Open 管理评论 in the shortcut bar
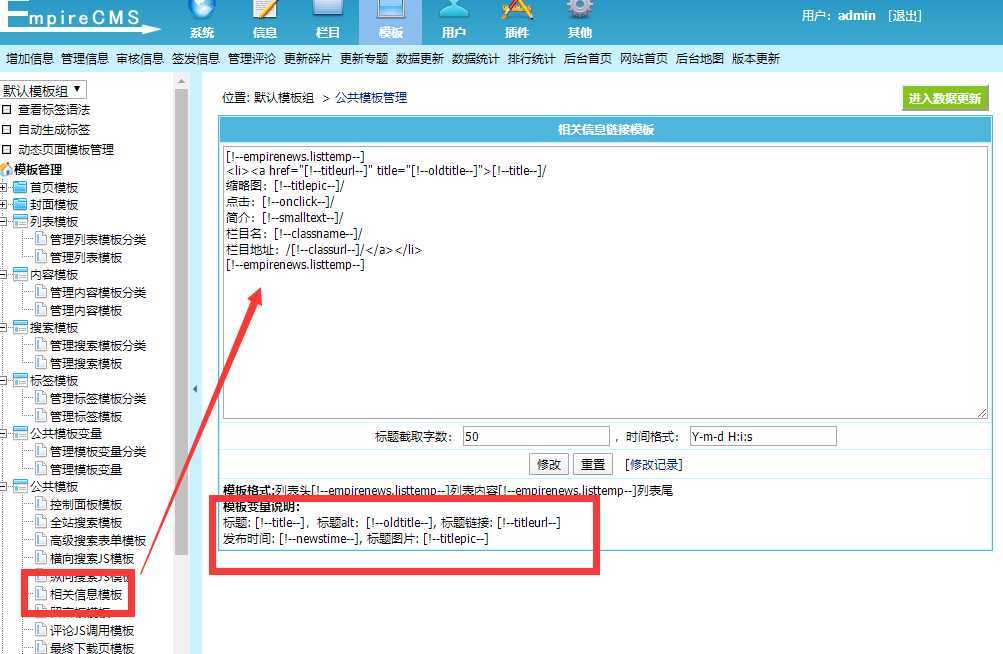The width and height of the screenshot is (1003, 654). coord(252,59)
